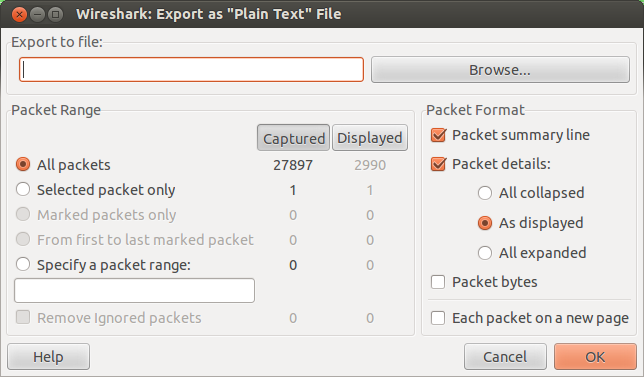Toggle the Captured packets button
The image size is (644, 377).
(293, 138)
